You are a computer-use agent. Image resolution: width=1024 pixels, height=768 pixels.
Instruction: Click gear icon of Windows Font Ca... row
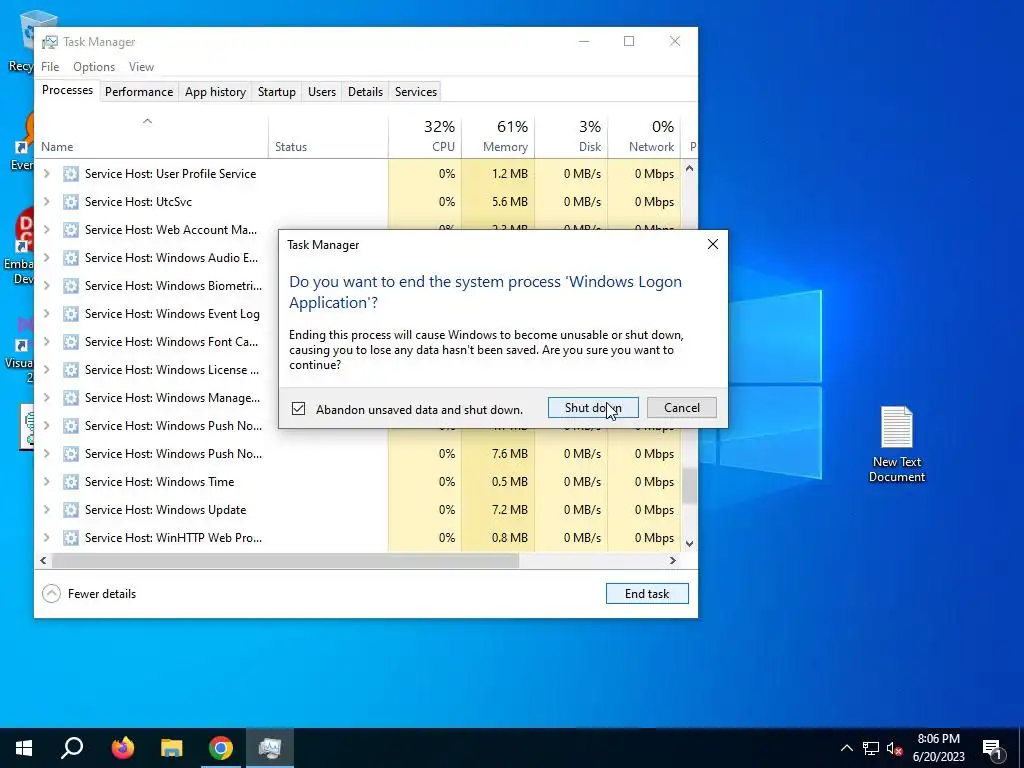[71, 342]
